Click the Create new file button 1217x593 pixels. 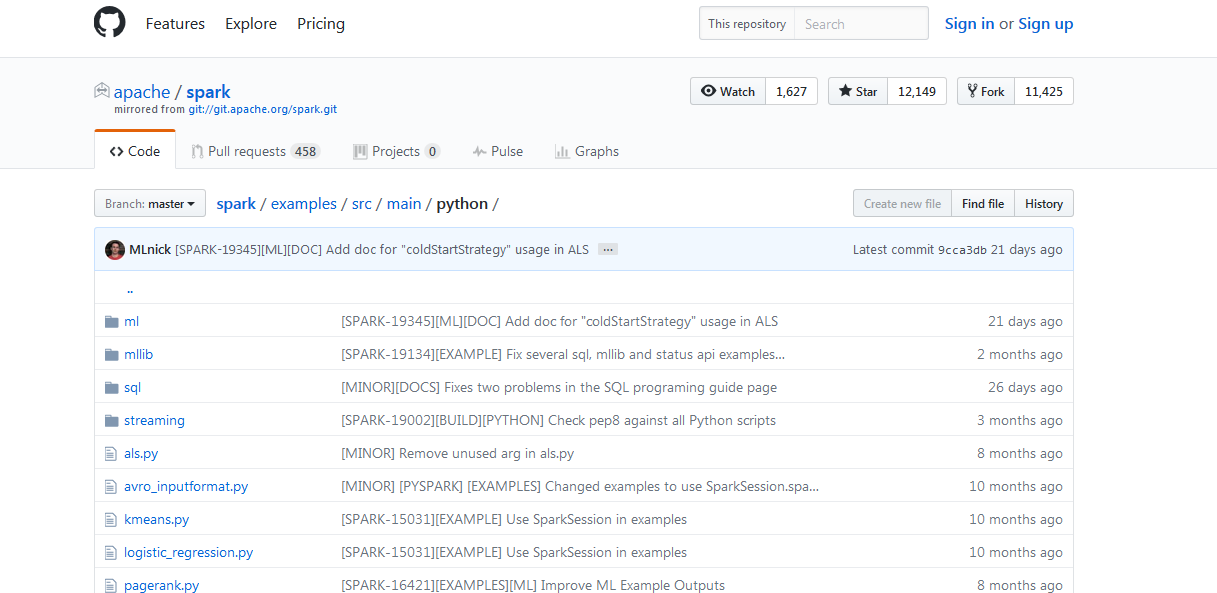point(902,203)
